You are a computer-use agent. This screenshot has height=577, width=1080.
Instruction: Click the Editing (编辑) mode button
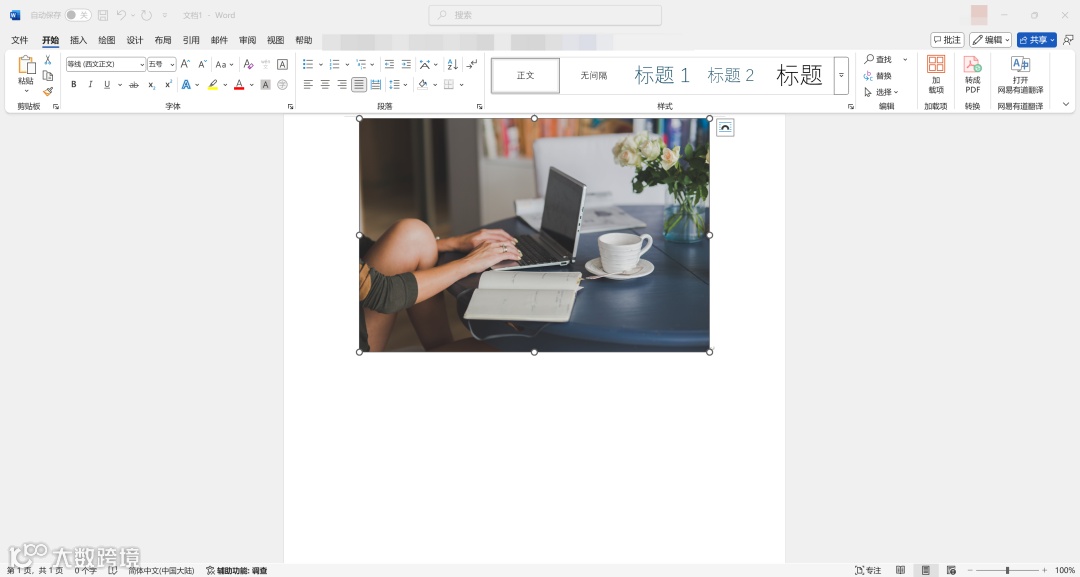[x=990, y=40]
